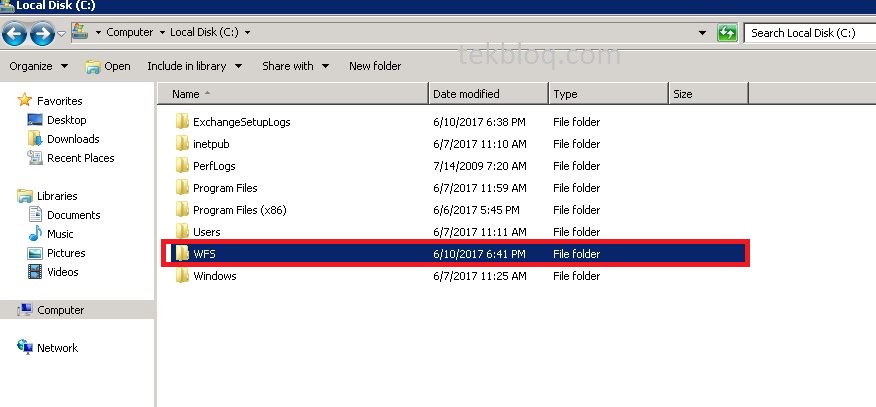Click the Documents library icon

pyautogui.click(x=35, y=214)
